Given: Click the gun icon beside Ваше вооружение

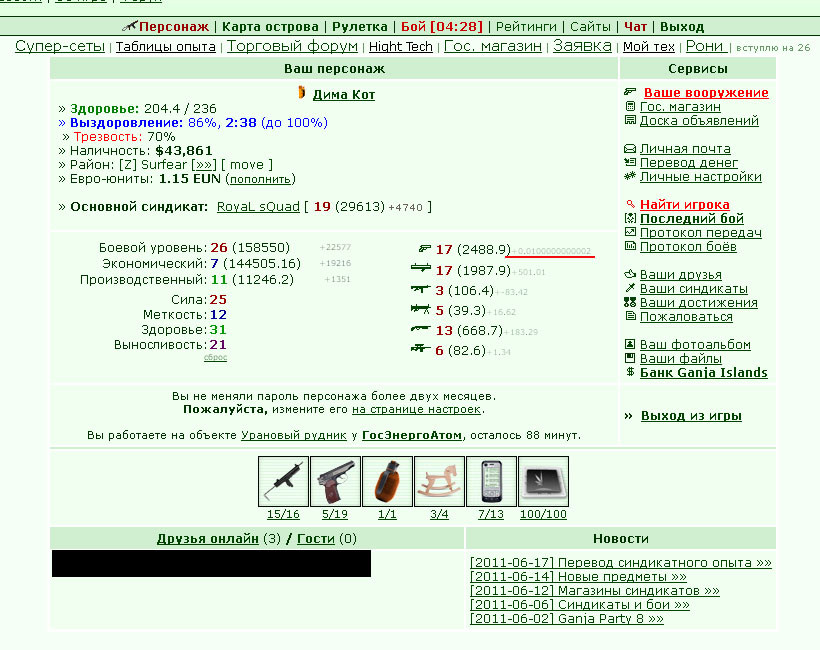Looking at the screenshot, I should pos(630,92).
